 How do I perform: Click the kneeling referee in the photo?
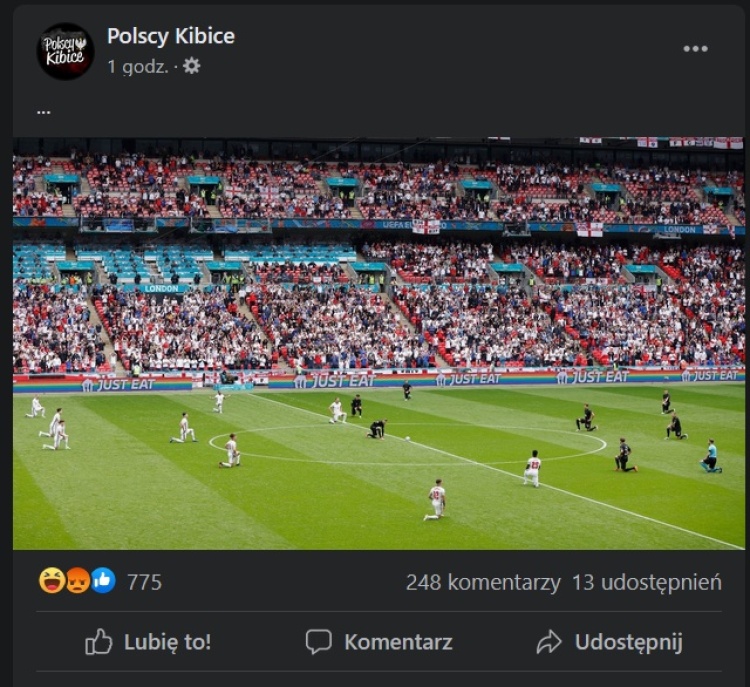711,456
